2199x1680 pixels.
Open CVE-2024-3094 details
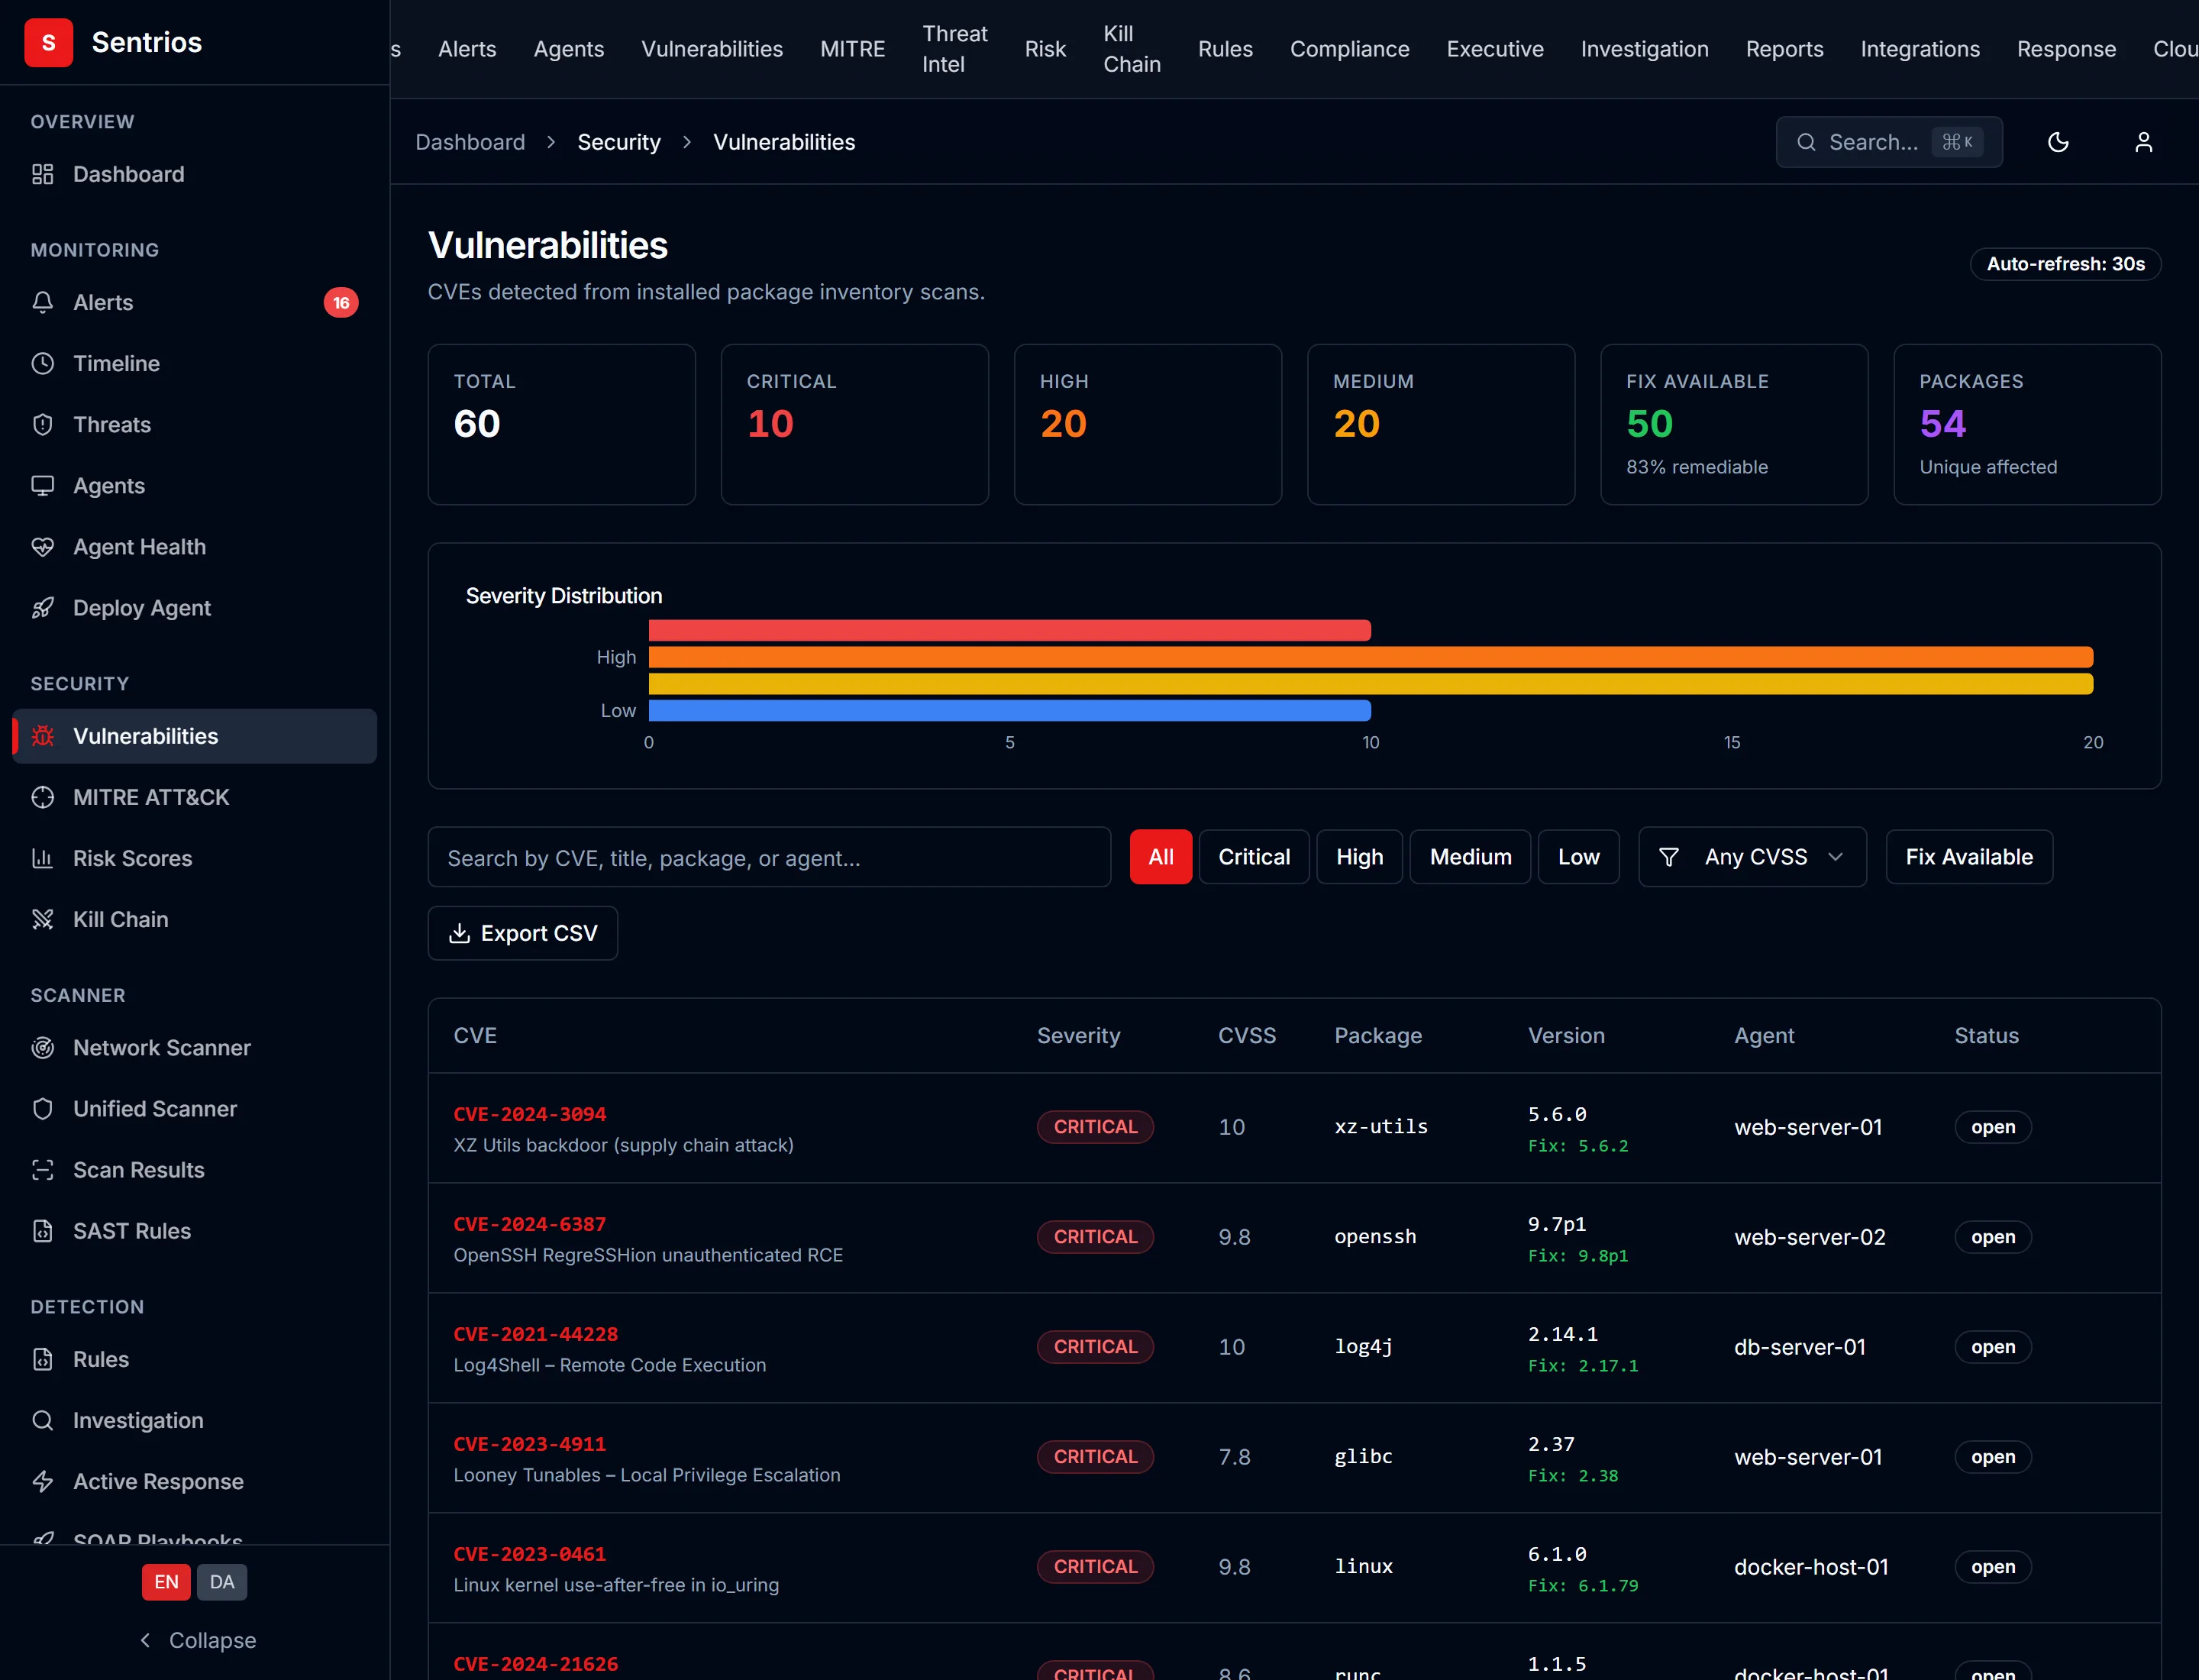point(529,1114)
